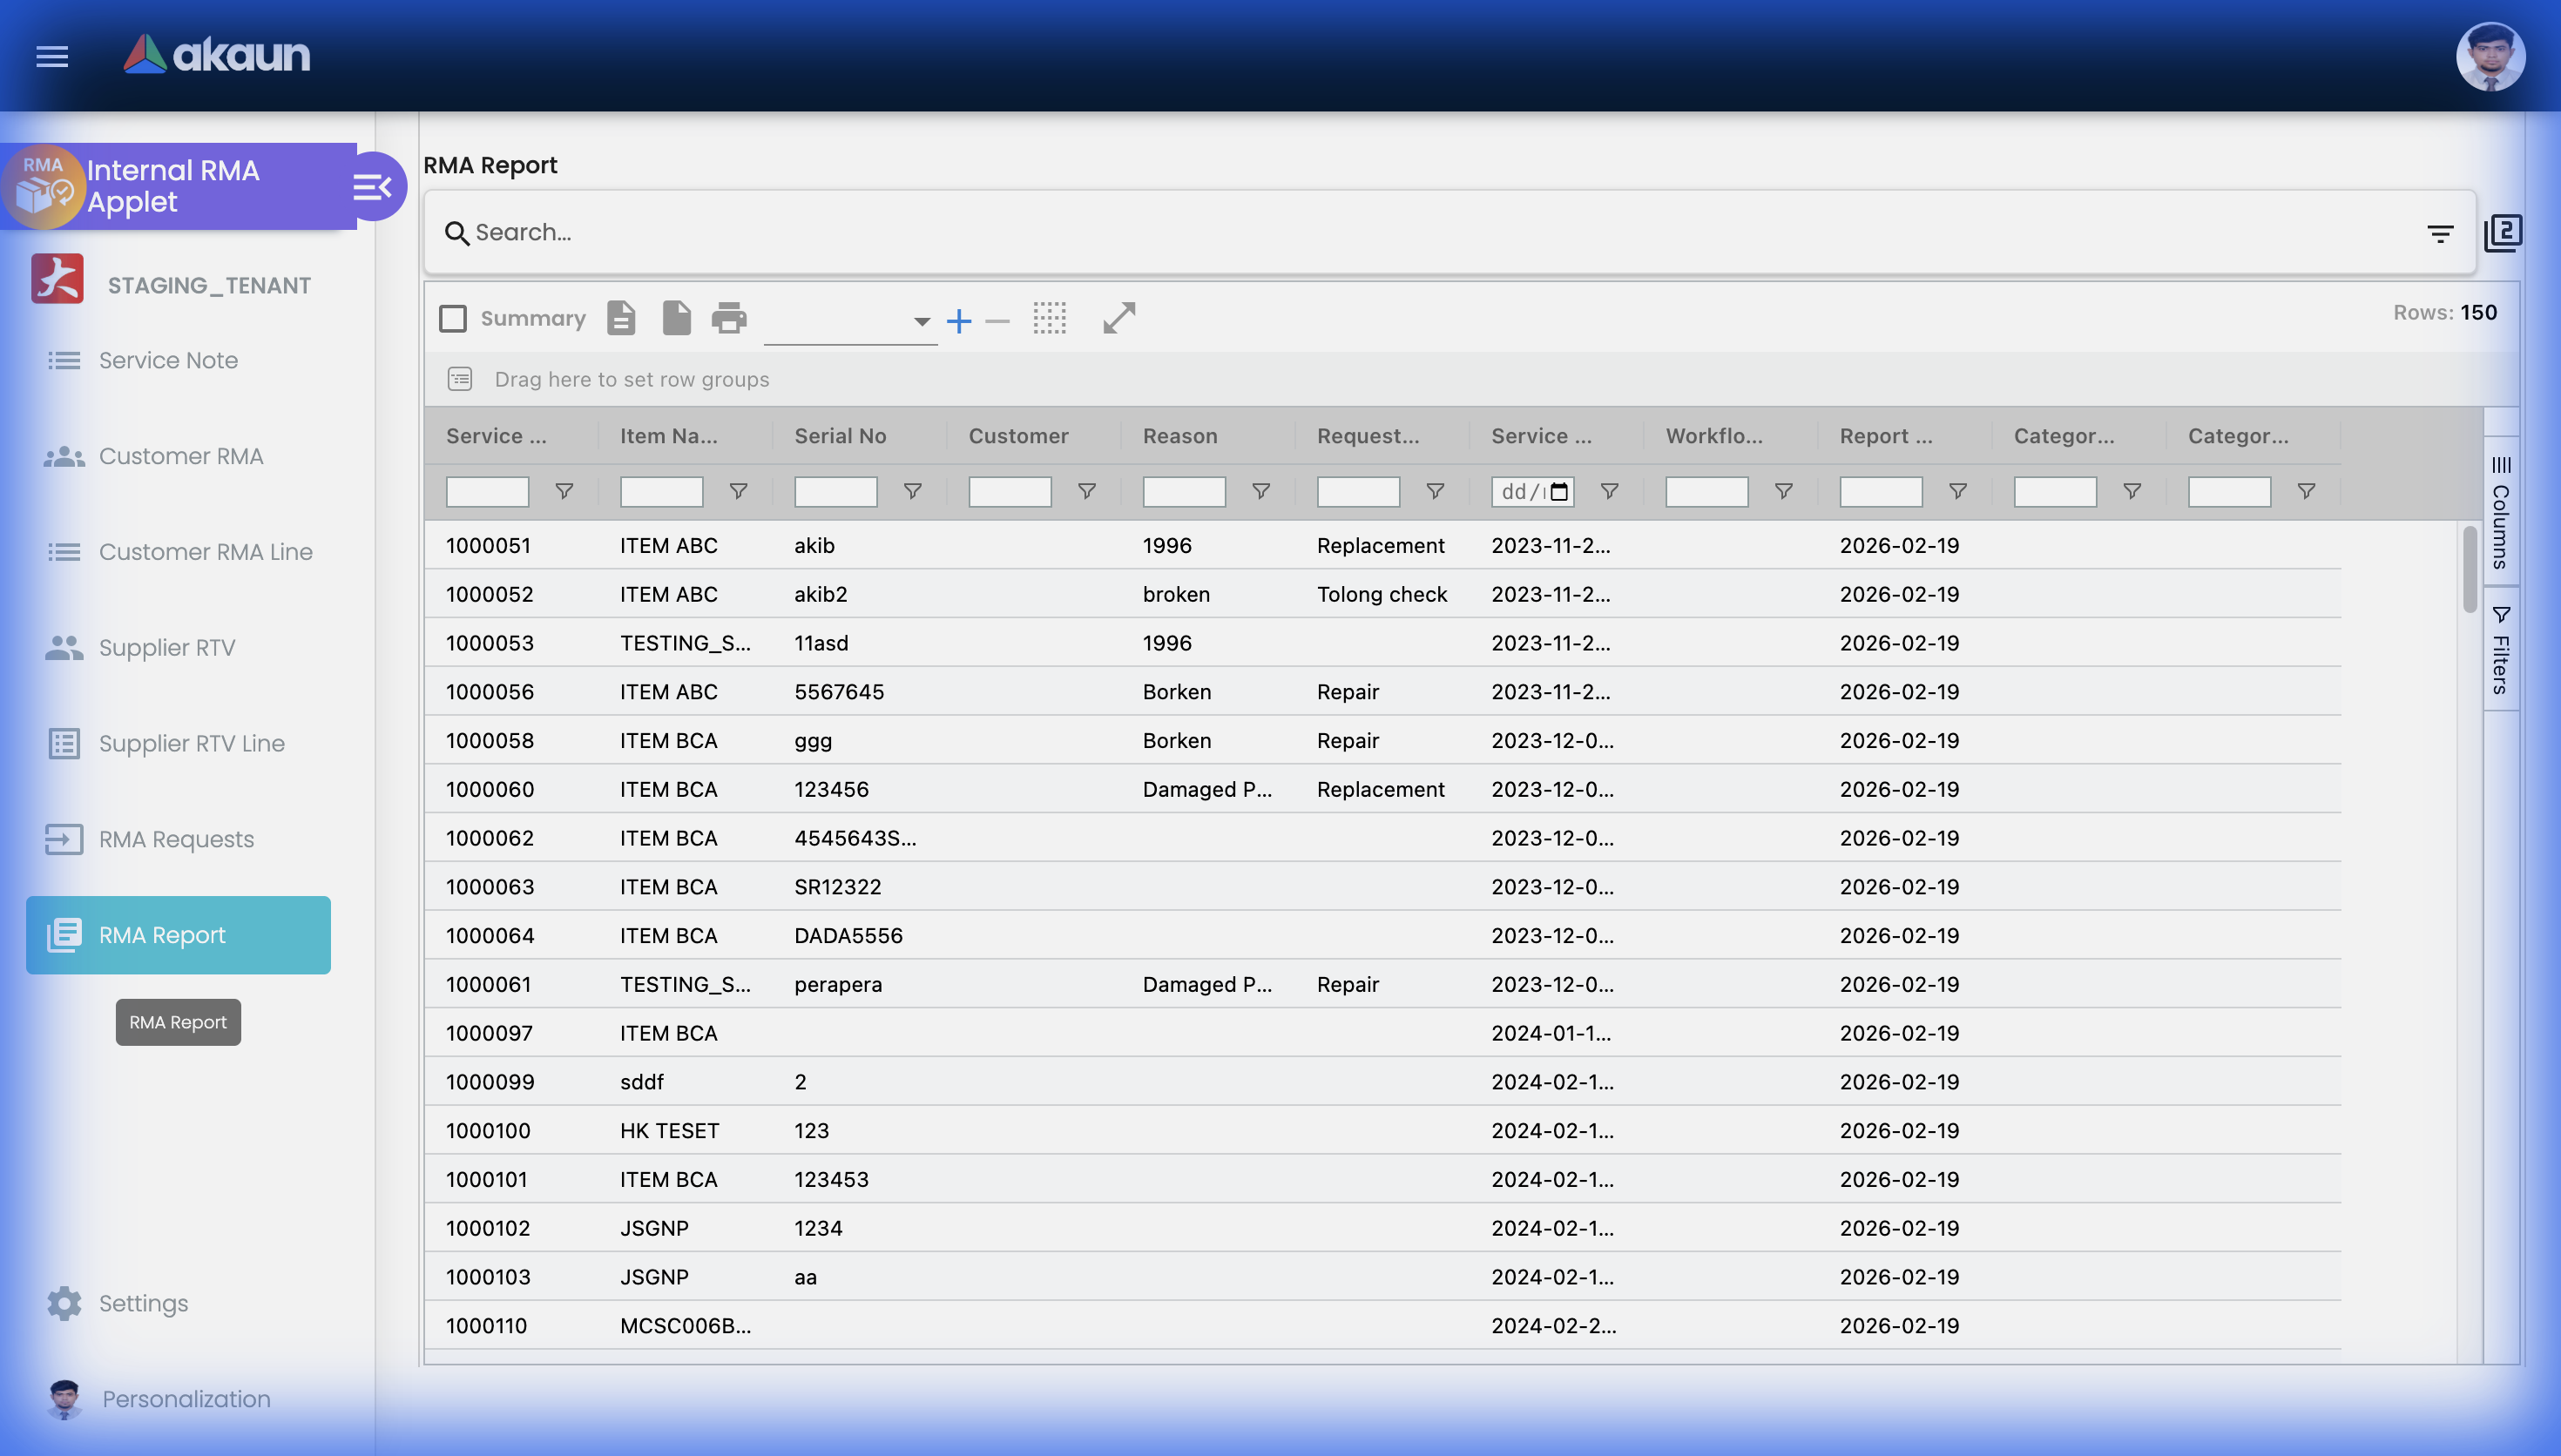The image size is (2561, 1456).
Task: Open Personalization at the bottom of the sidebar
Action: [186, 1399]
